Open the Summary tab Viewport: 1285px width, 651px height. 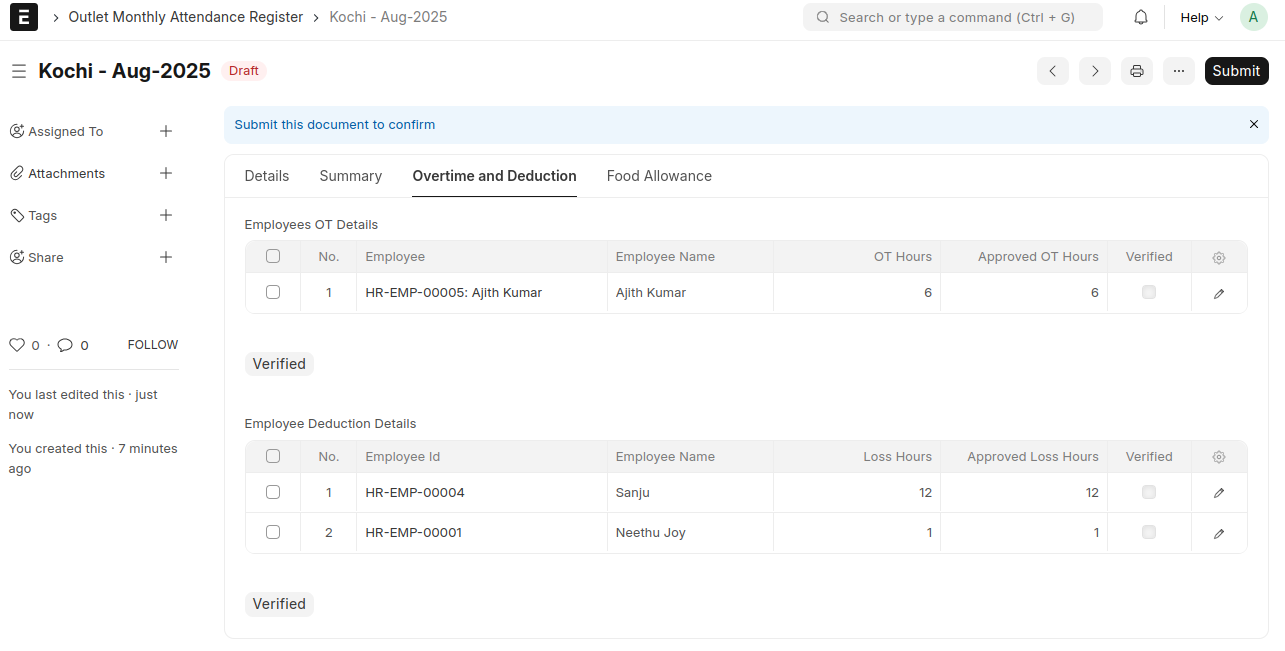click(x=350, y=176)
